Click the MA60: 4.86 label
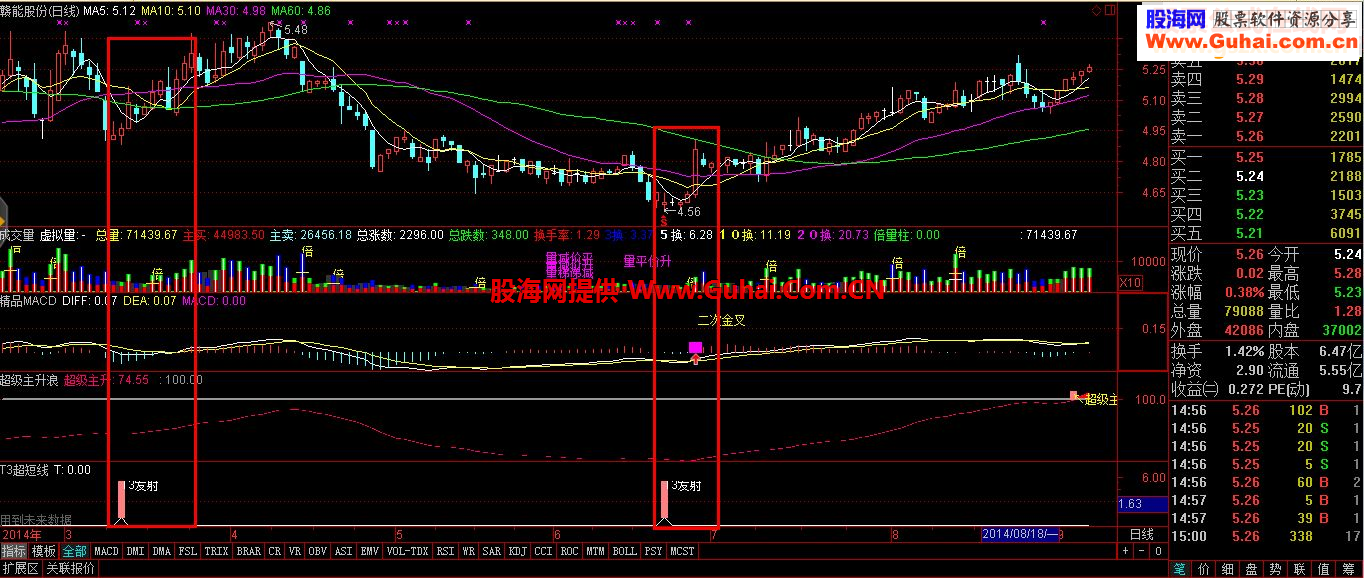1364x578 pixels. (301, 11)
